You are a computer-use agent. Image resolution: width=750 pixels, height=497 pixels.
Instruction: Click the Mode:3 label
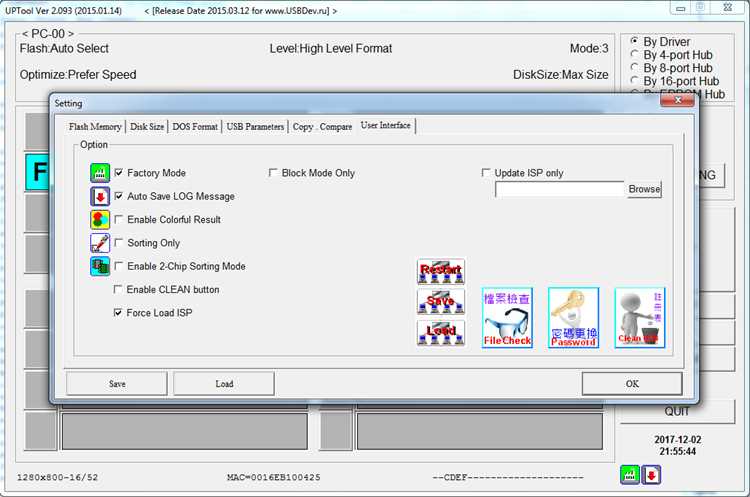coord(589,48)
